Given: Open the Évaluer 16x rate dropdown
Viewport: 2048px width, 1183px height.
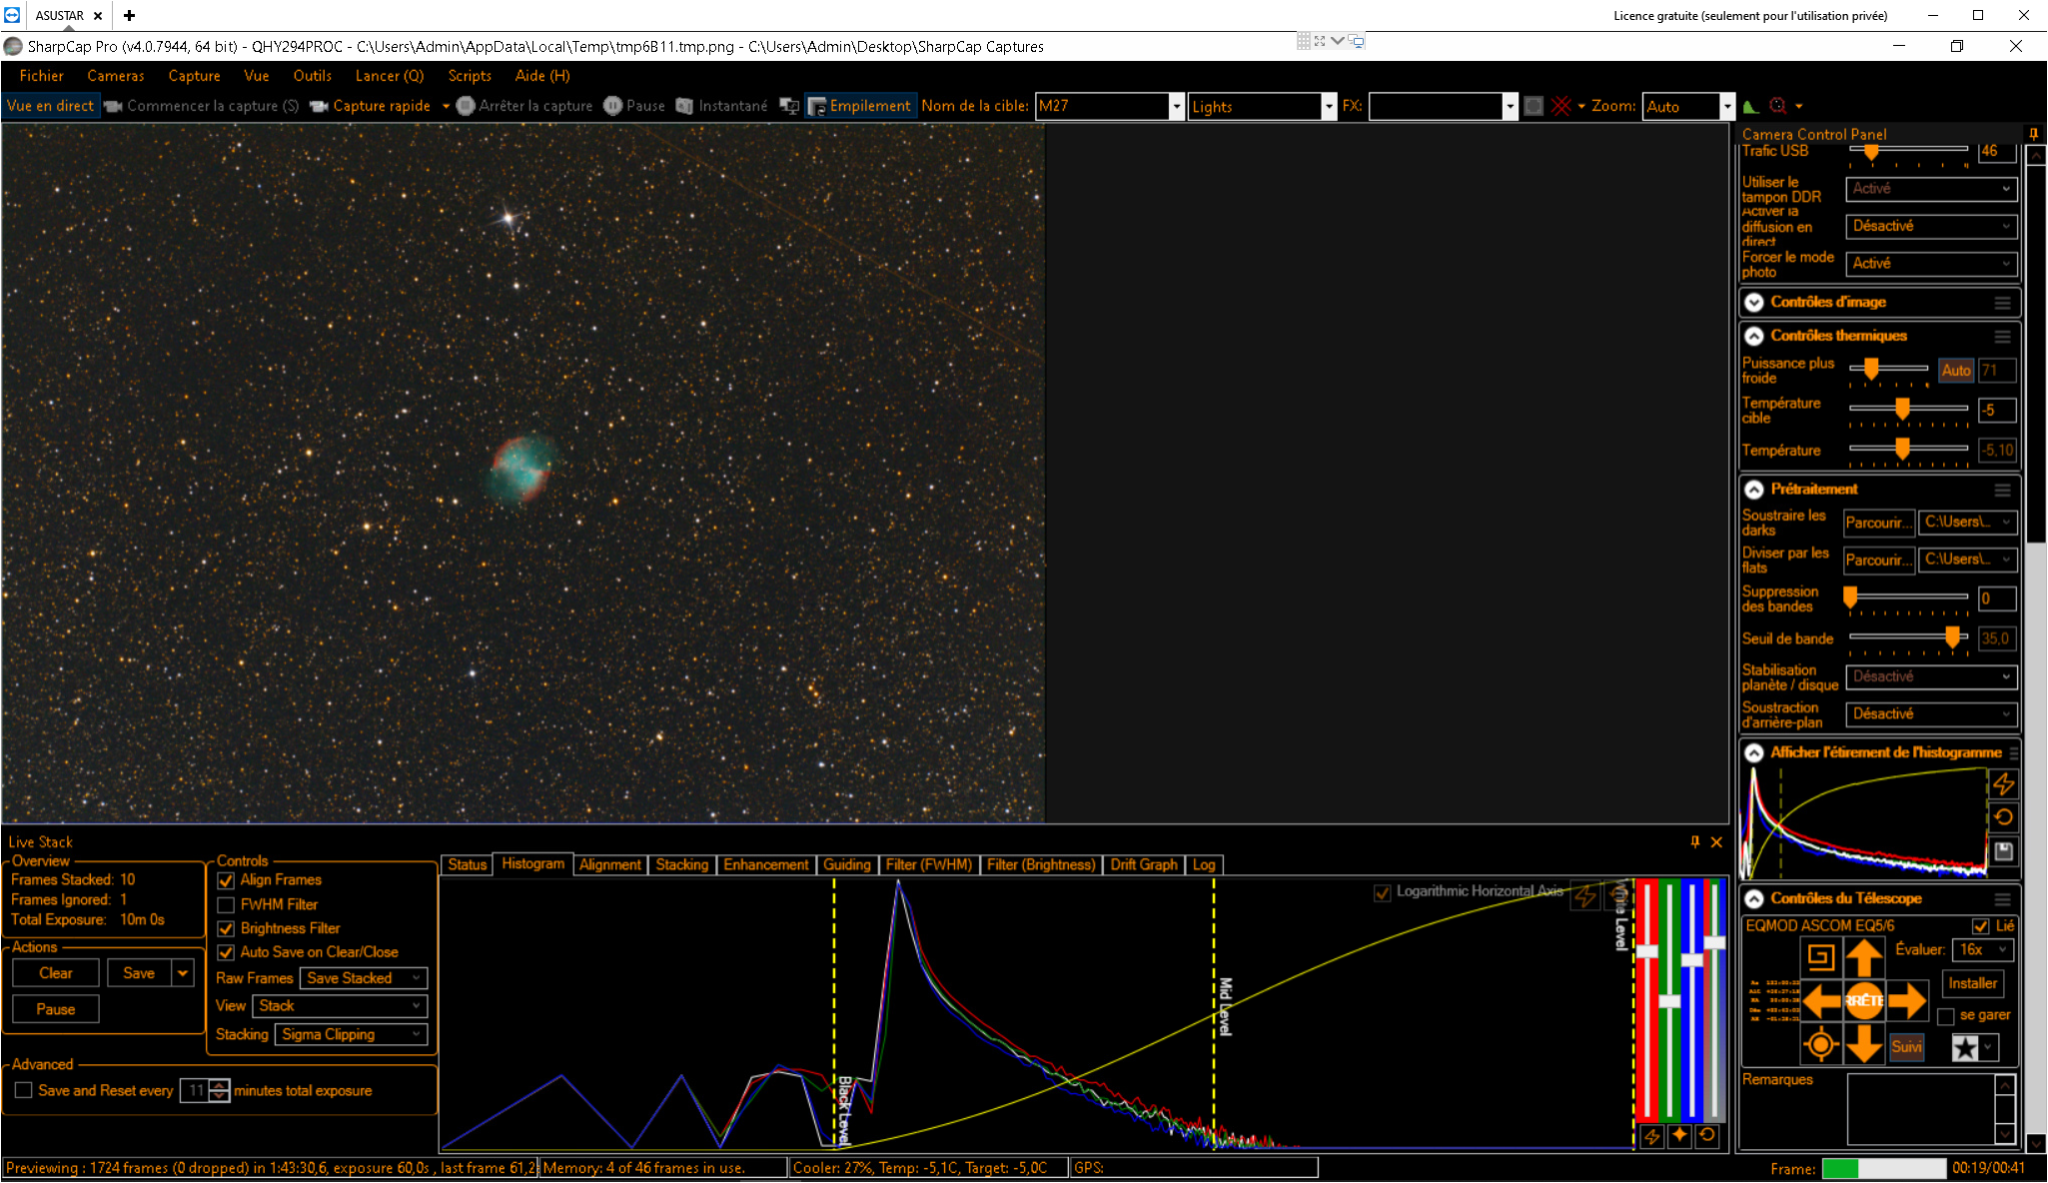Looking at the screenshot, I should click(1982, 950).
